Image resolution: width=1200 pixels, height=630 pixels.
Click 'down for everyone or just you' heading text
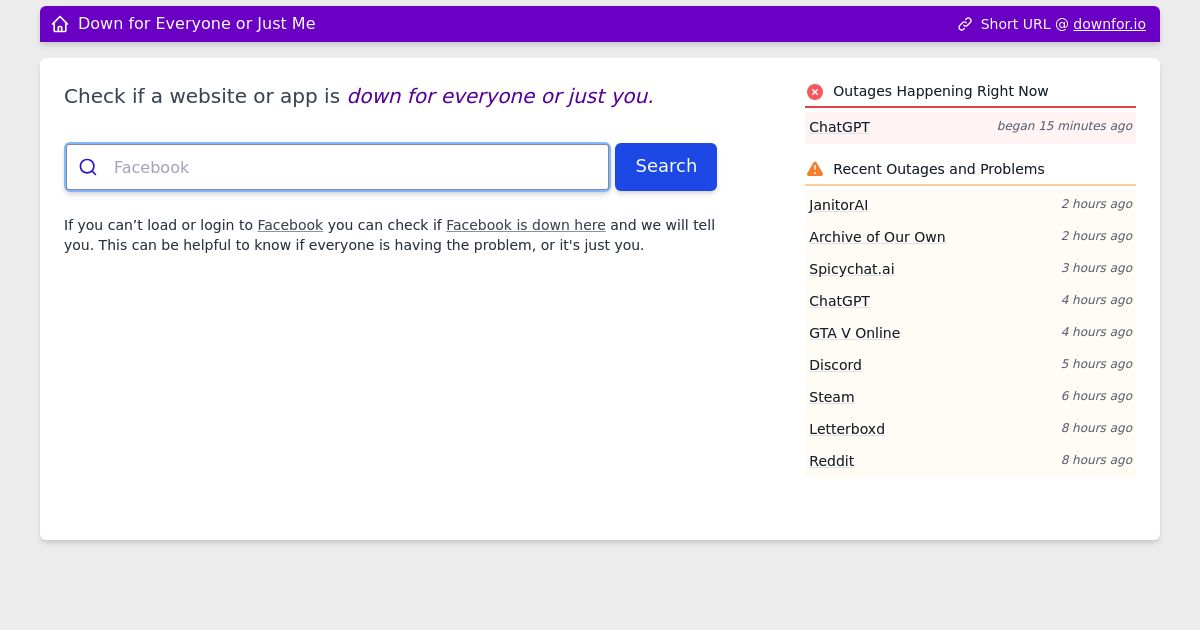[500, 96]
